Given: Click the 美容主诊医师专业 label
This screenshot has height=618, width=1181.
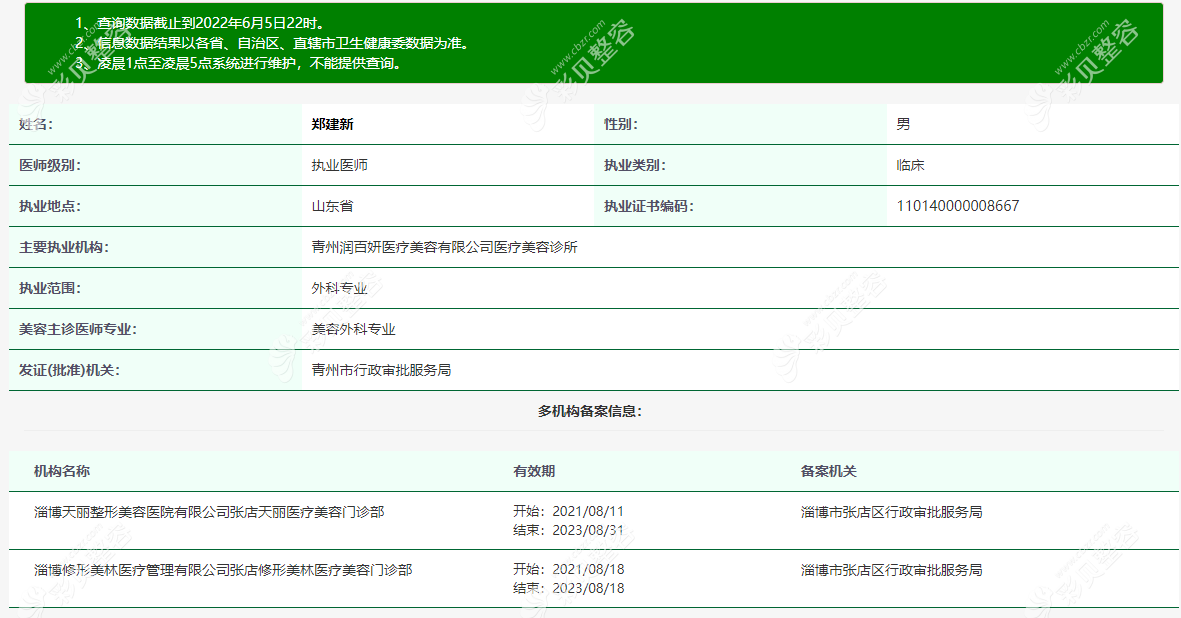Looking at the screenshot, I should pyautogui.click(x=78, y=330).
